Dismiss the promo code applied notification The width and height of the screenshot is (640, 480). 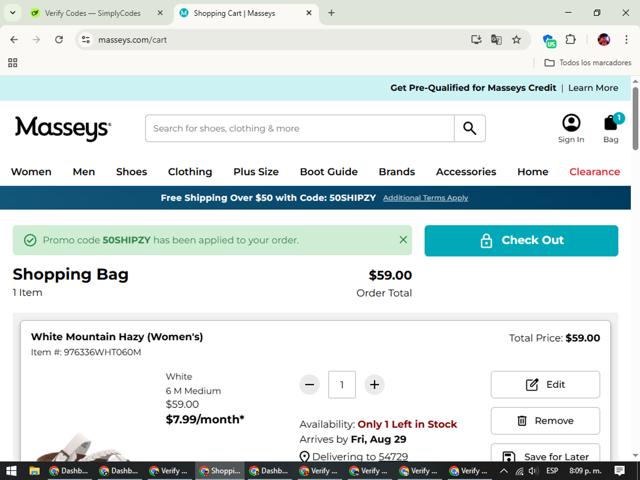coord(403,240)
